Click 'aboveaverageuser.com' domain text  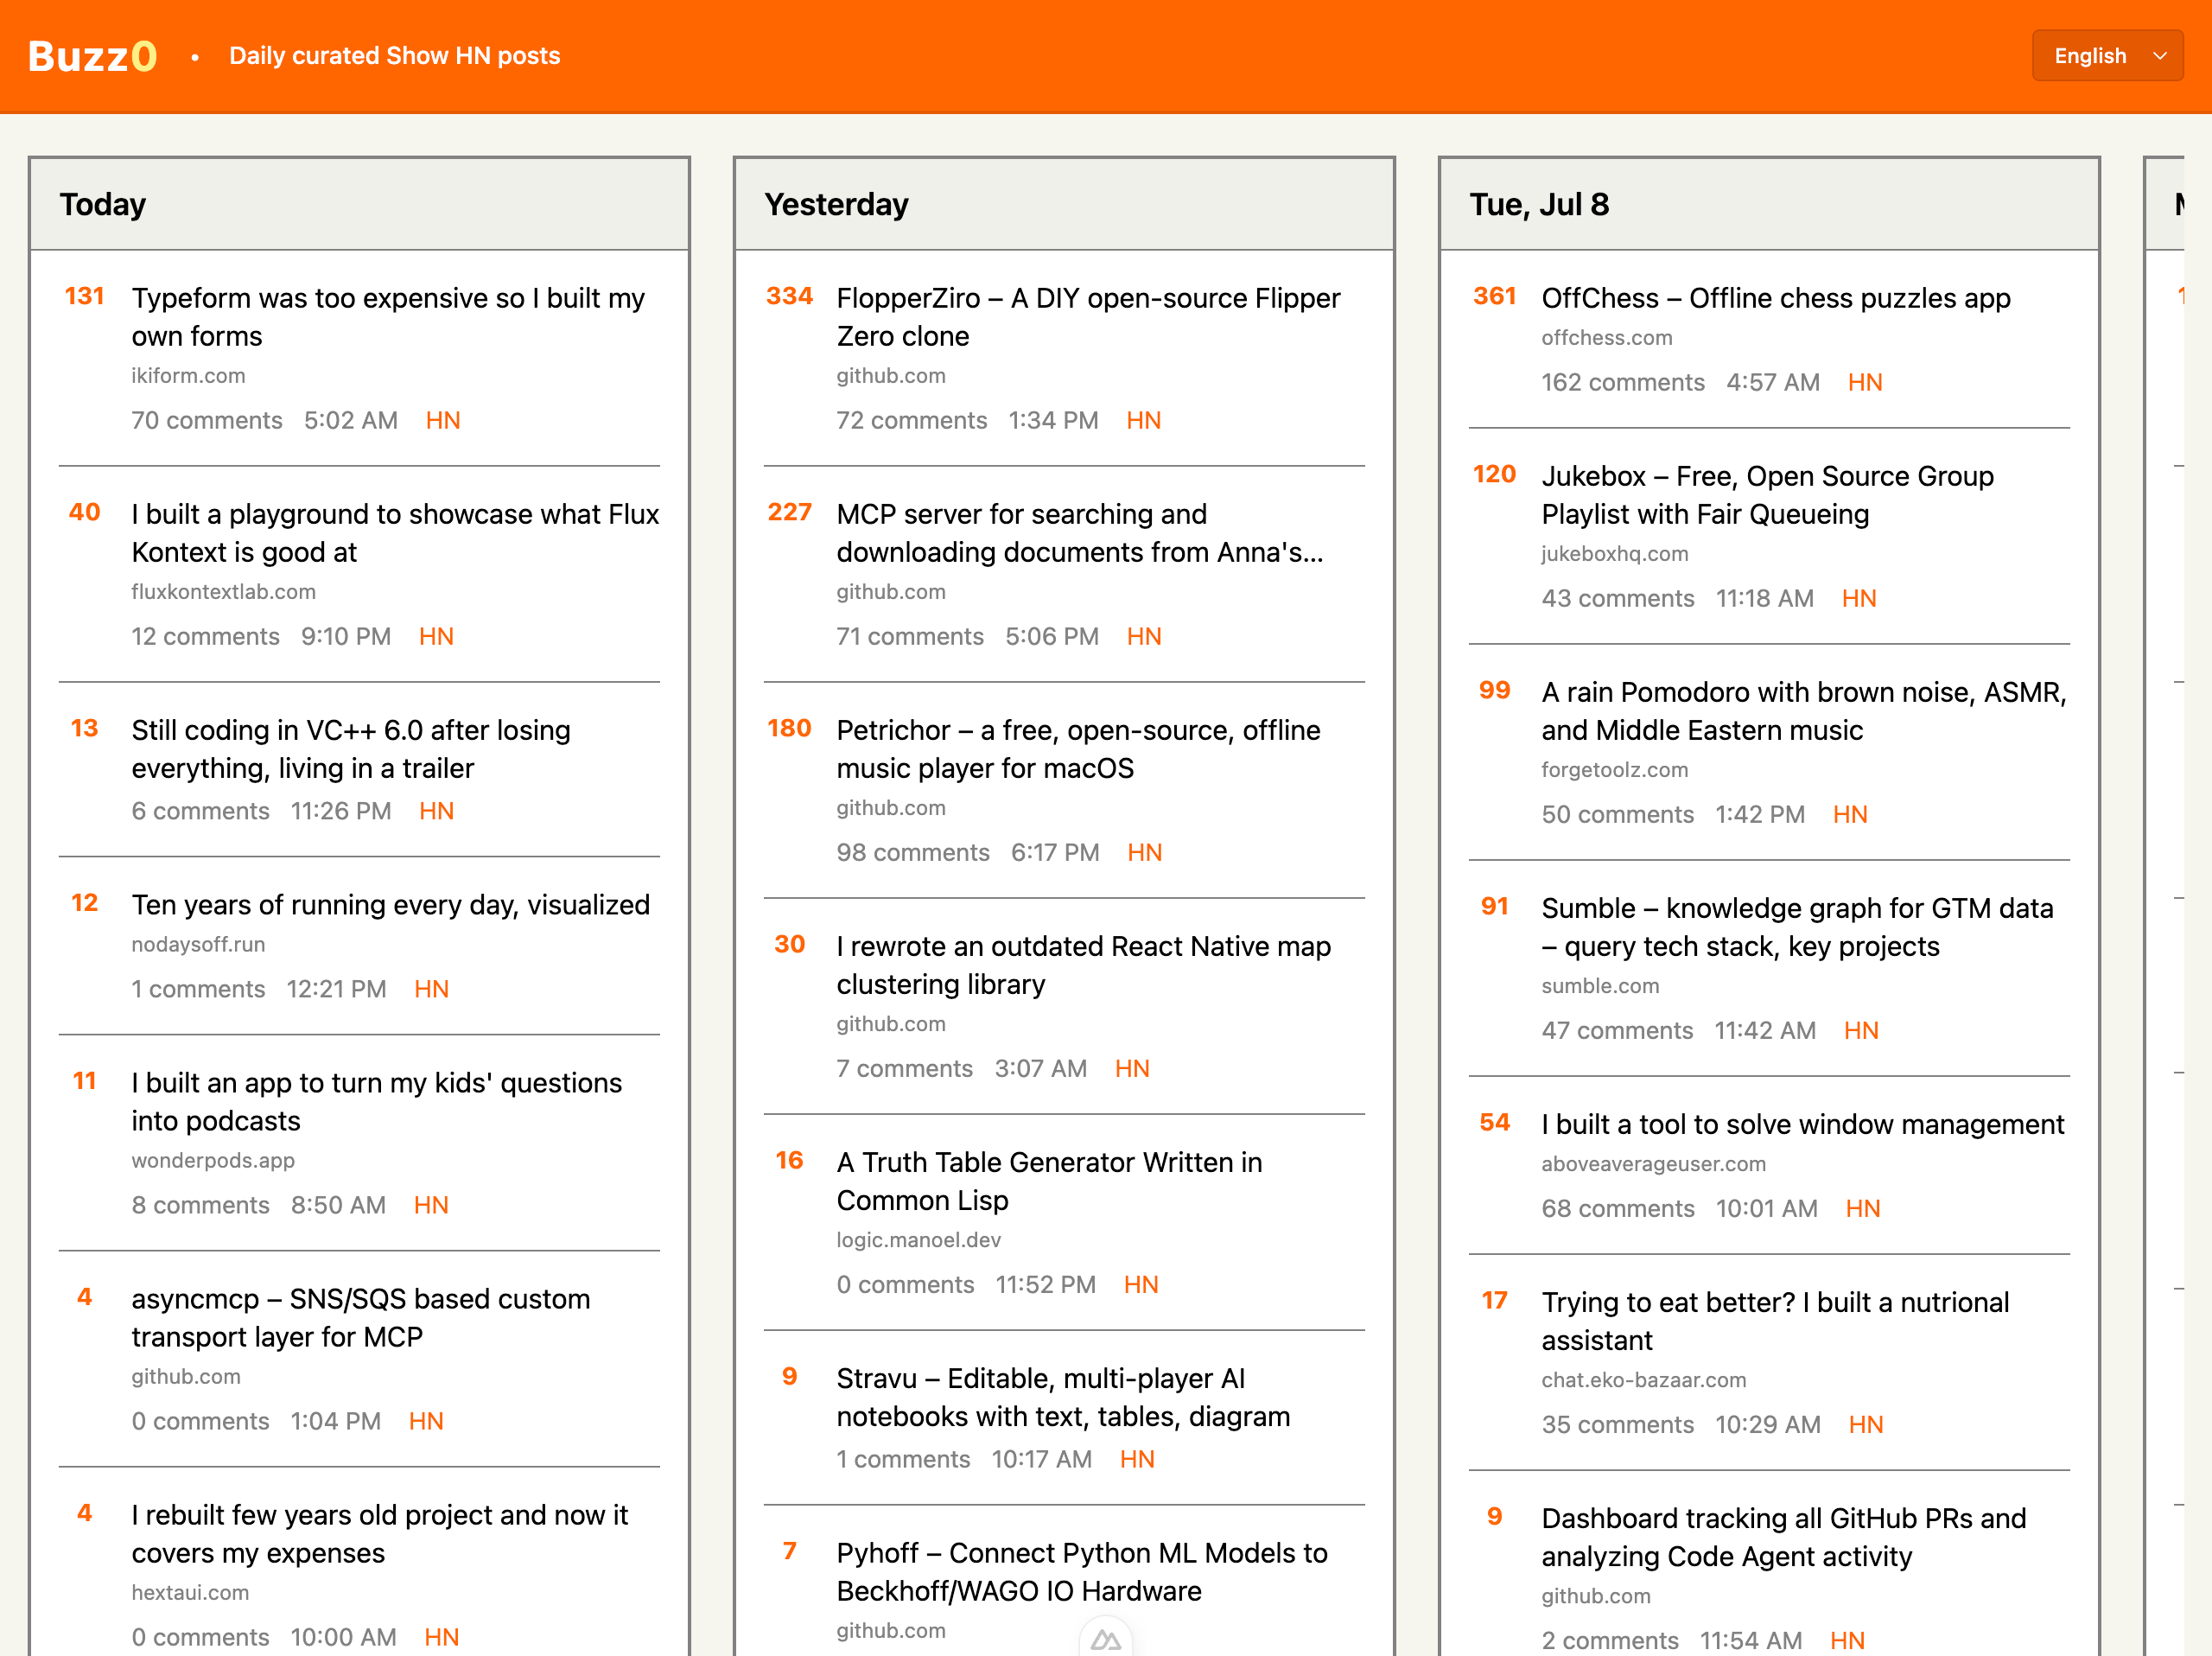click(x=1653, y=1165)
